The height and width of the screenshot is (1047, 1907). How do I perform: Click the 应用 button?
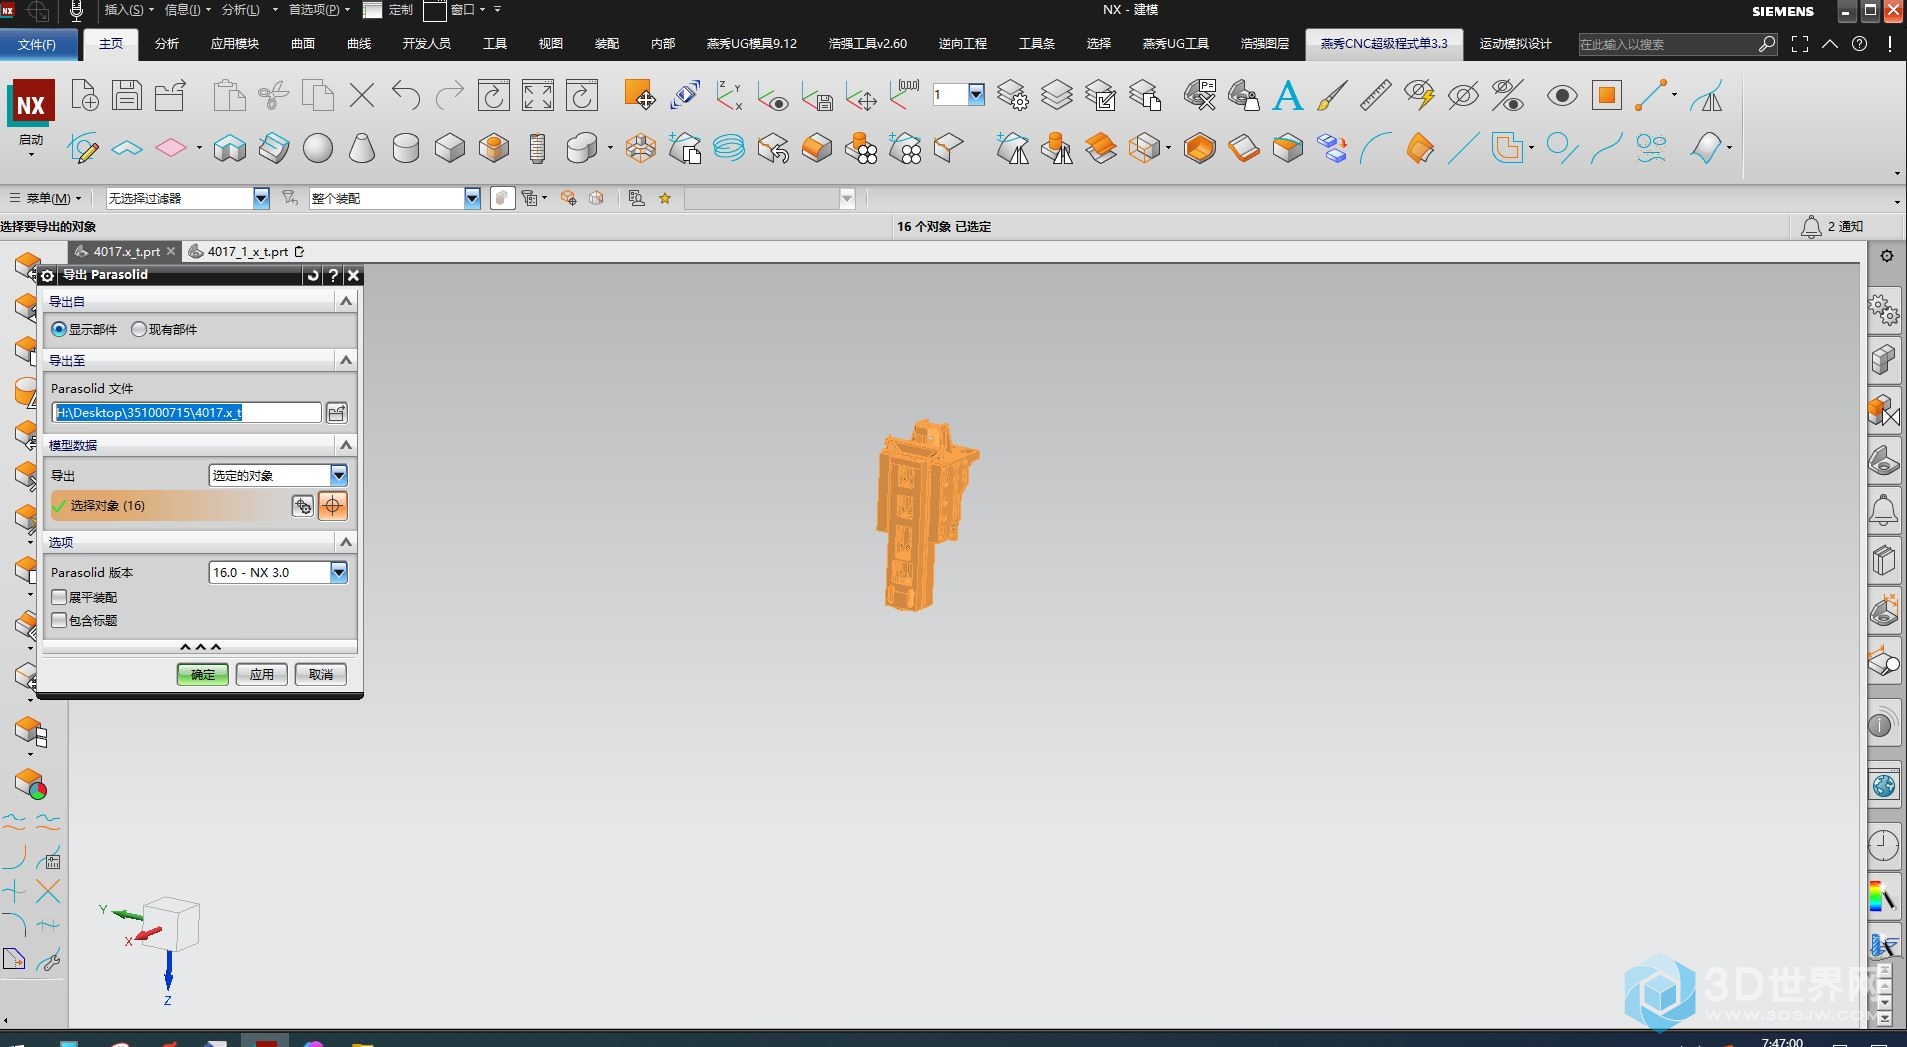pyautogui.click(x=262, y=674)
